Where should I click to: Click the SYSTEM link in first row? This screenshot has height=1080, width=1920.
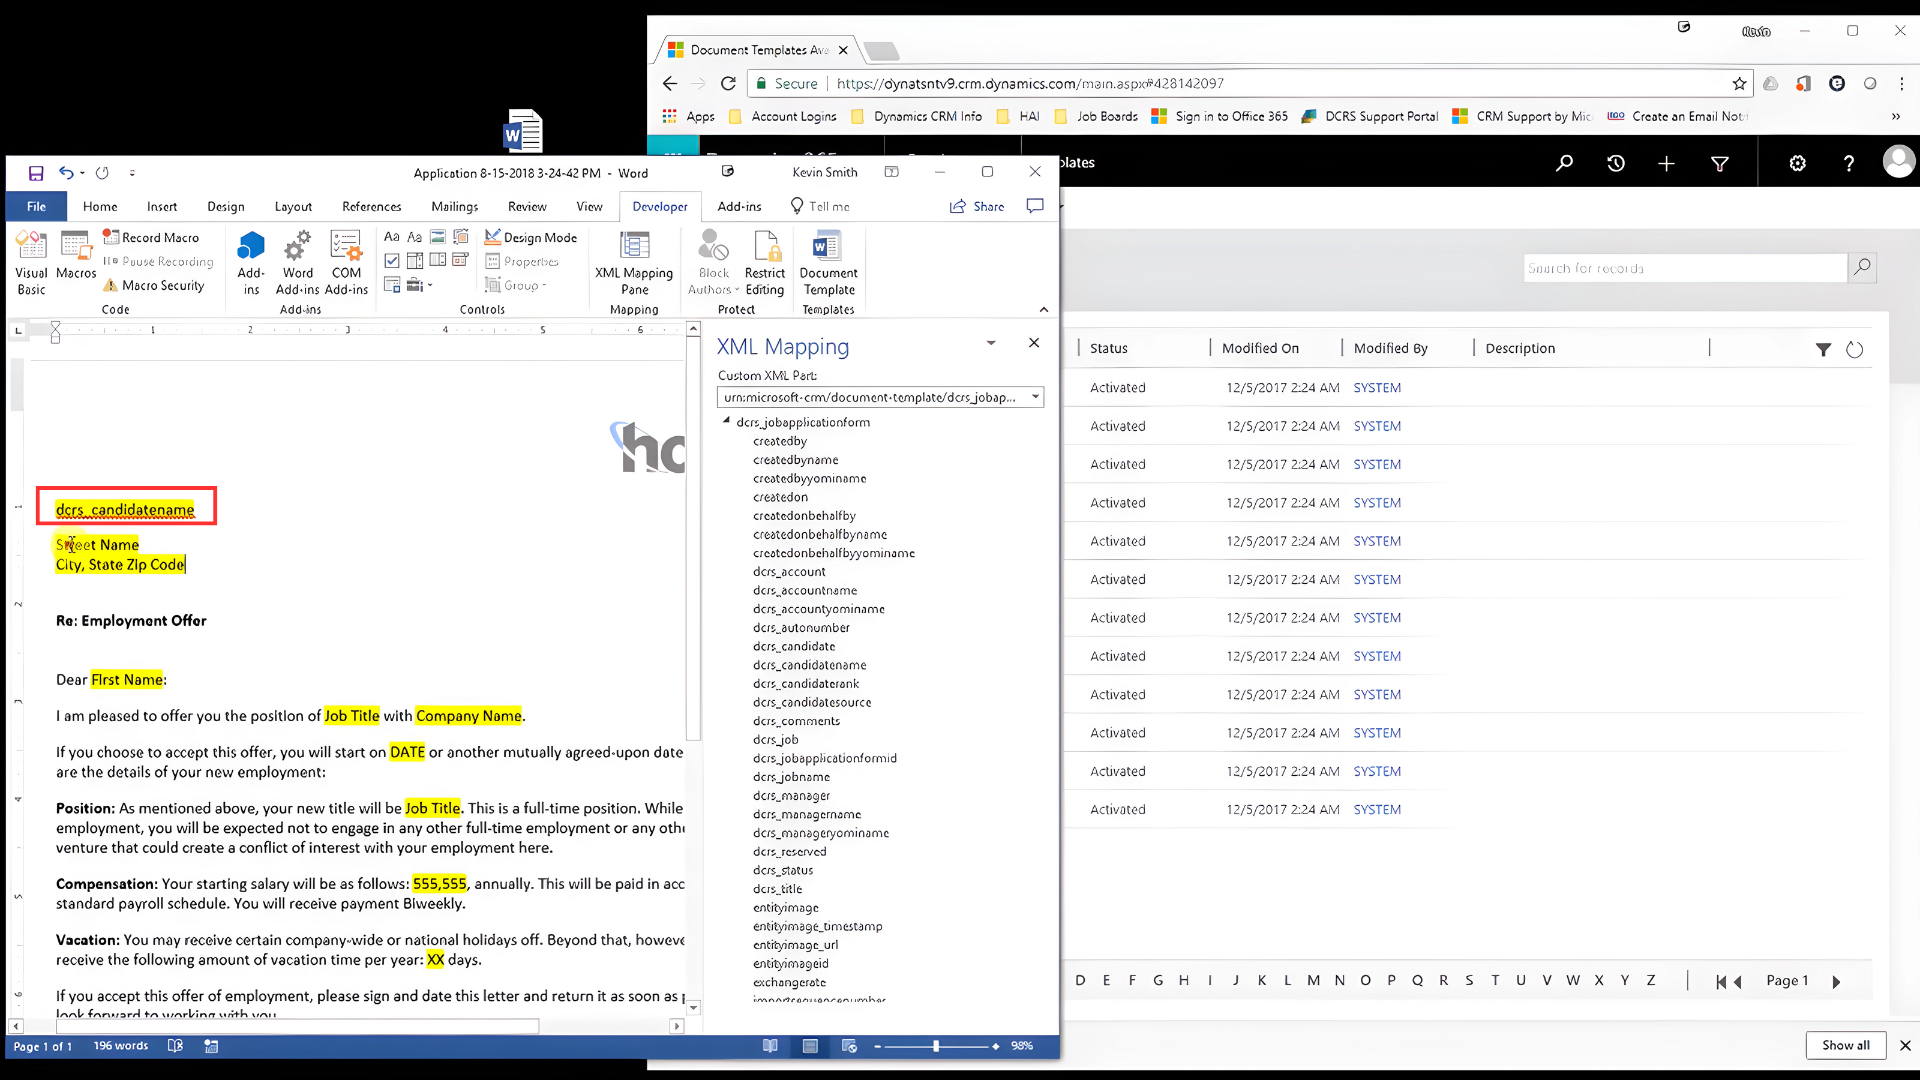click(x=1377, y=388)
